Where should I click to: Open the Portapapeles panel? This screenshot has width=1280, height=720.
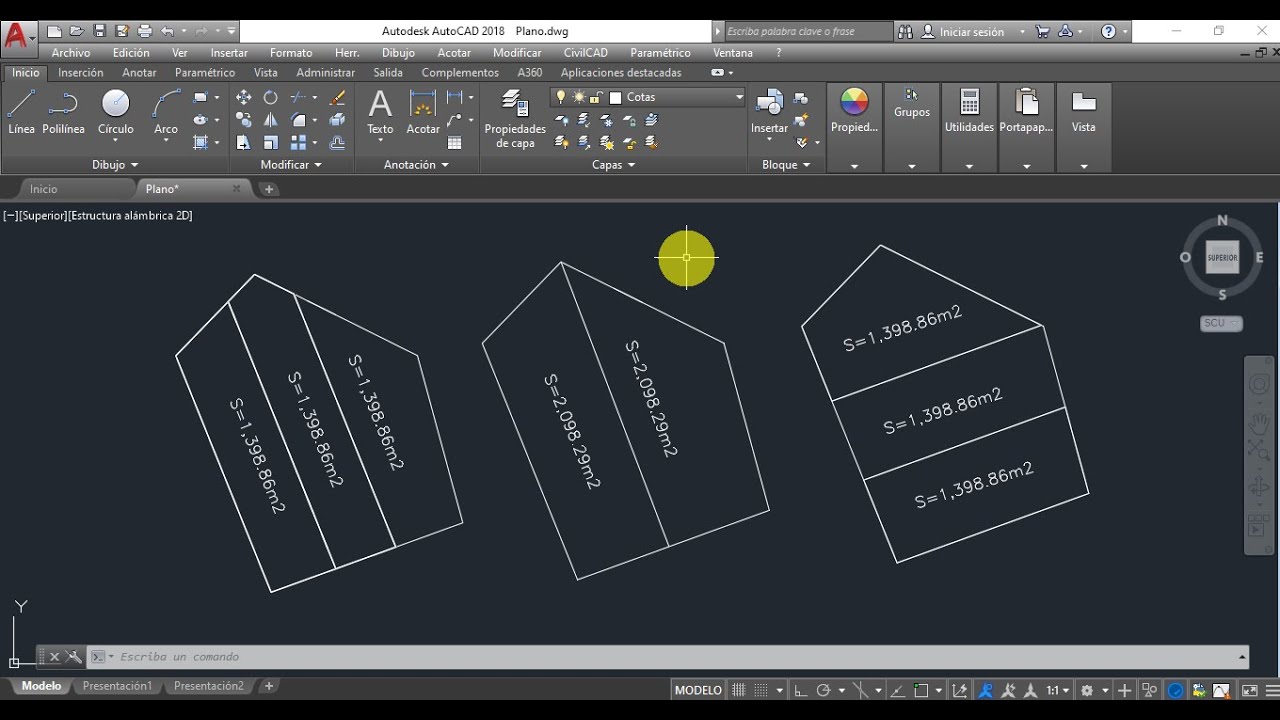[1026, 110]
